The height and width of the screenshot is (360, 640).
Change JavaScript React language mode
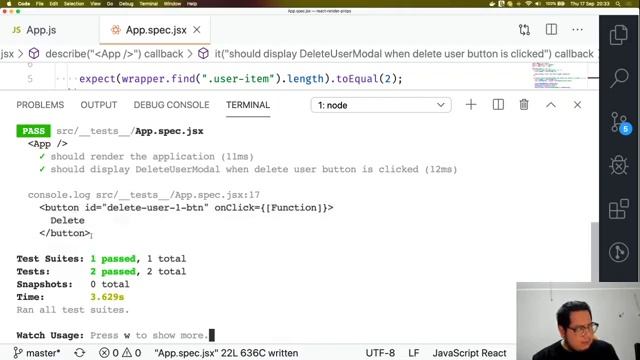(x=469, y=353)
